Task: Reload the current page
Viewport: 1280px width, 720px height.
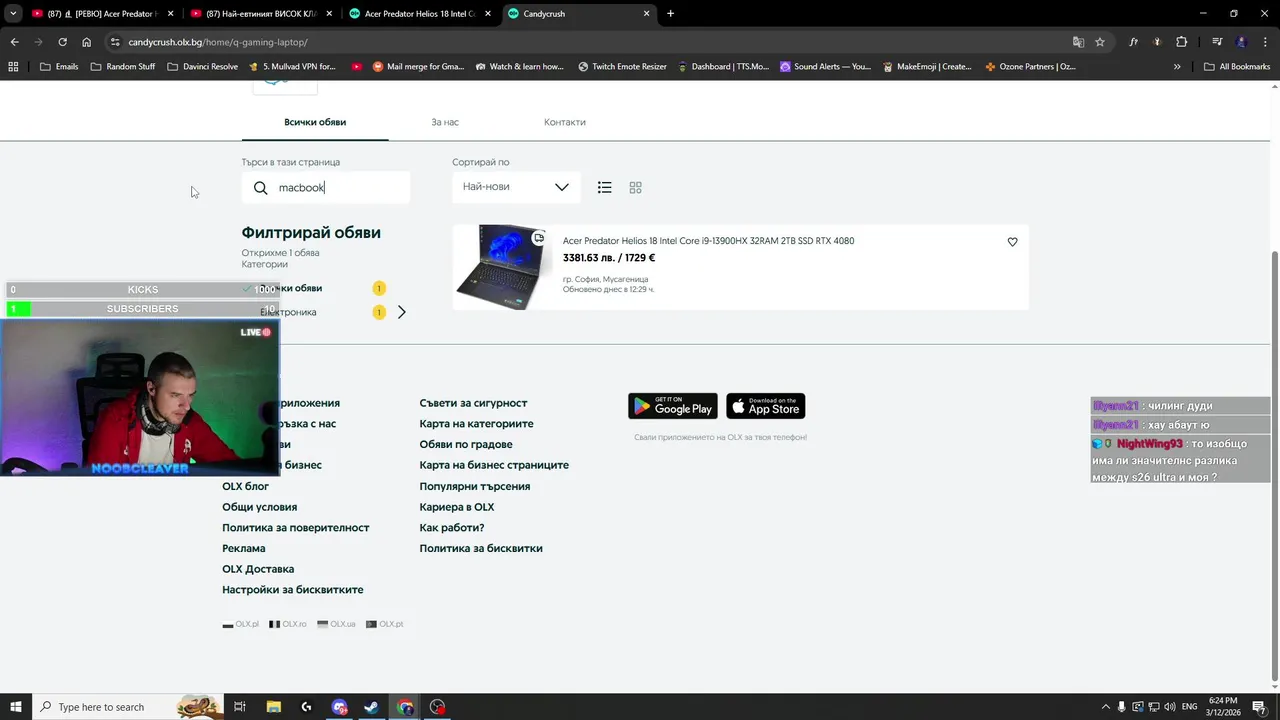Action: coord(62,42)
